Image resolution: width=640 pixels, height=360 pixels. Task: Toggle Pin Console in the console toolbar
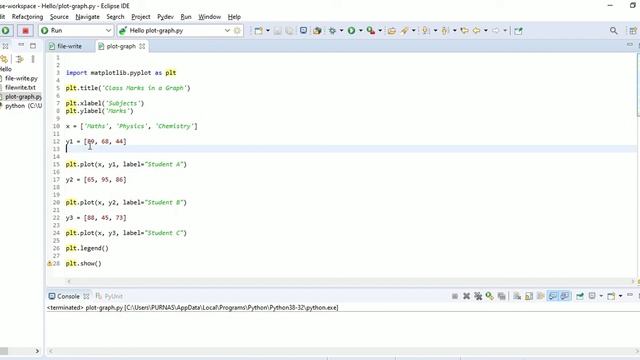point(580,296)
